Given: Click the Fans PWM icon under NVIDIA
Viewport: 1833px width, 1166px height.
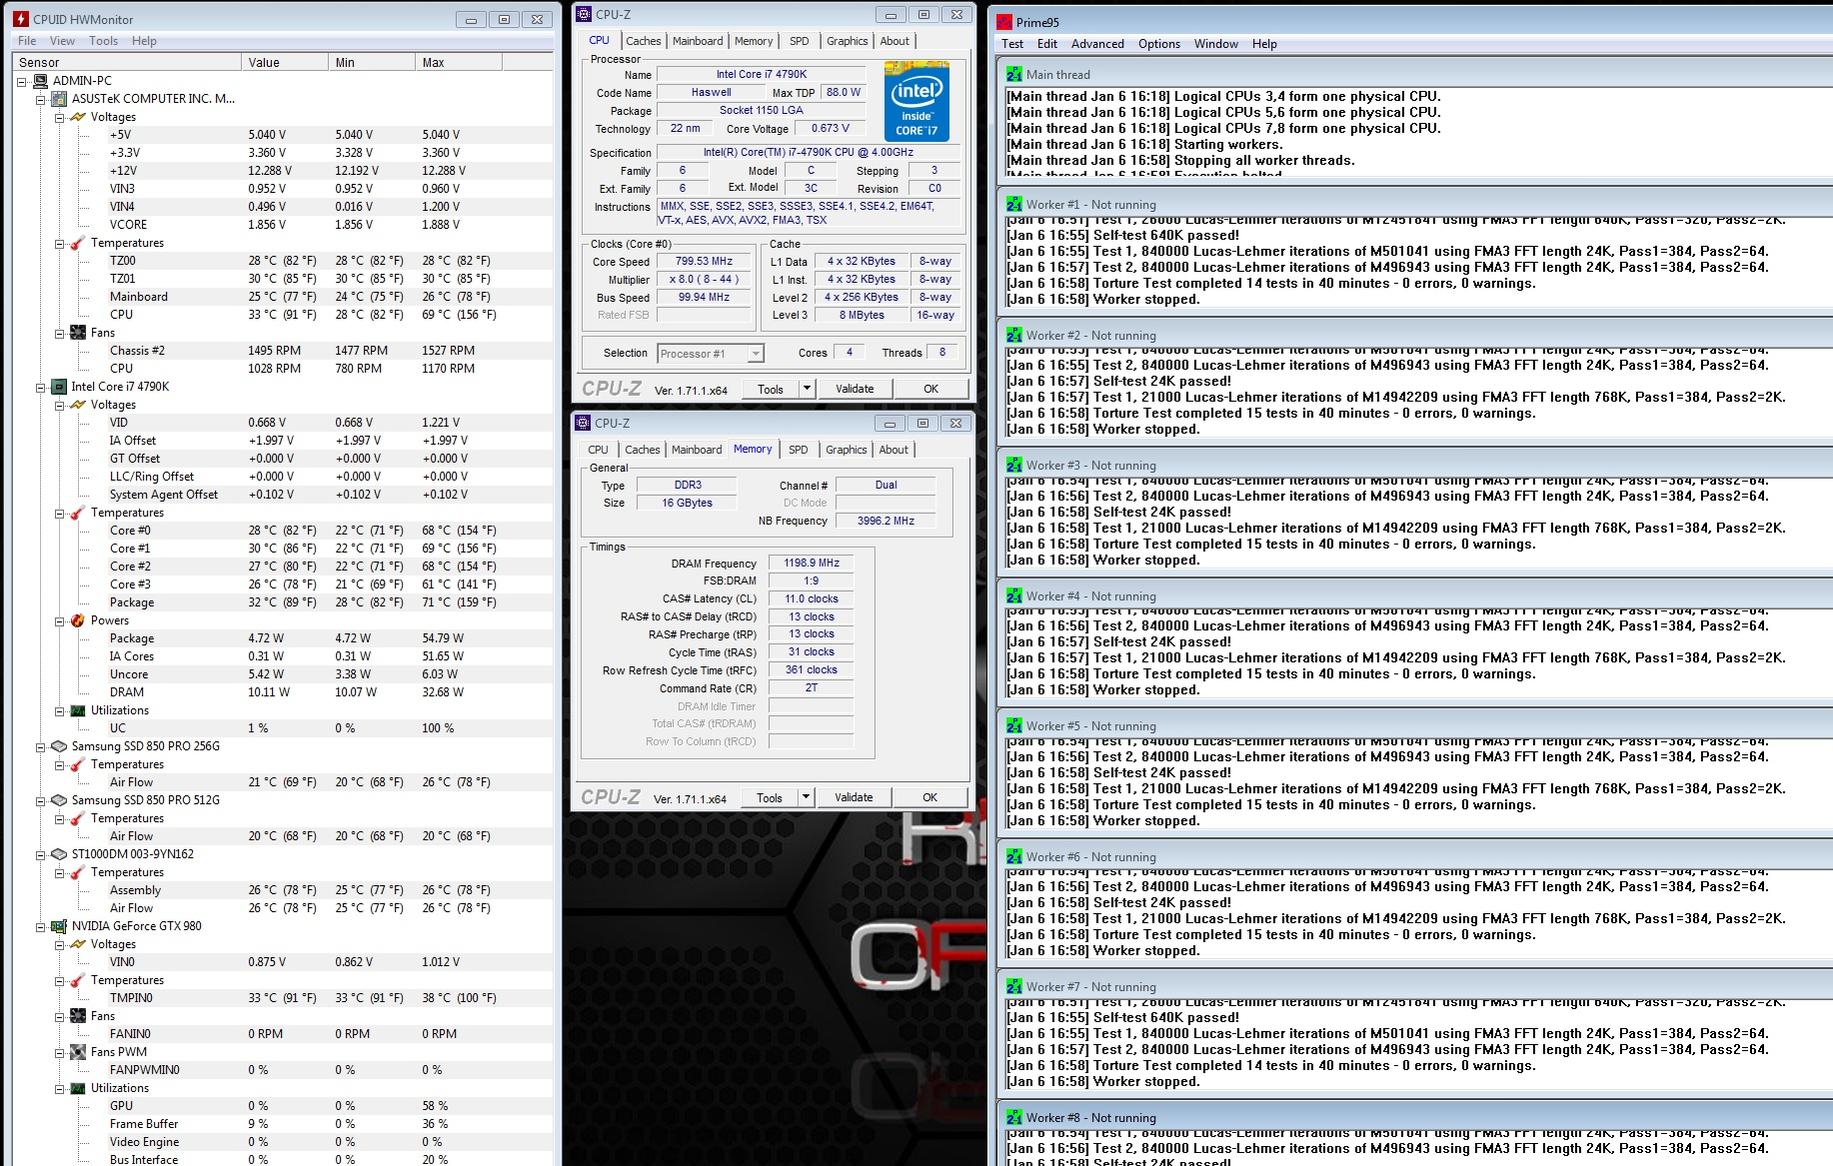Looking at the screenshot, I should [x=77, y=1052].
